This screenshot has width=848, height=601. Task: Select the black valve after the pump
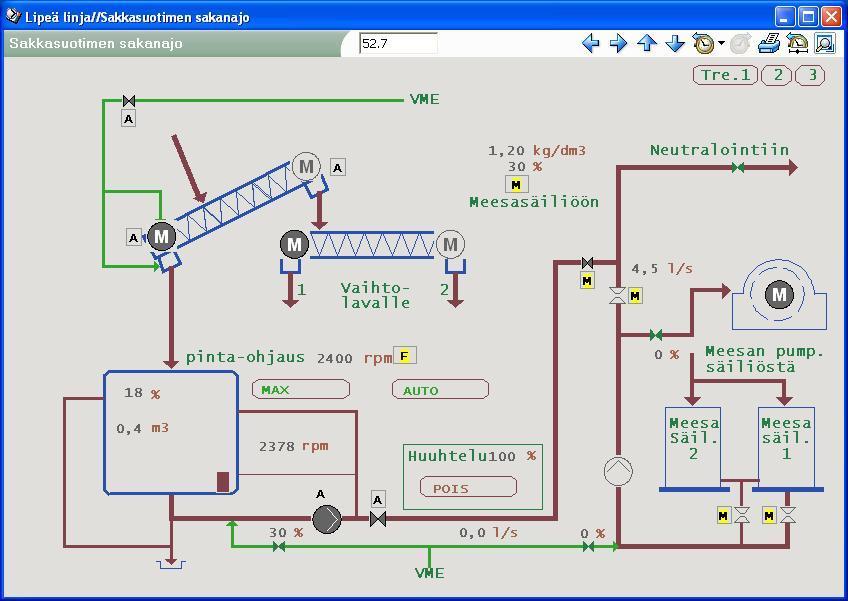click(x=378, y=519)
